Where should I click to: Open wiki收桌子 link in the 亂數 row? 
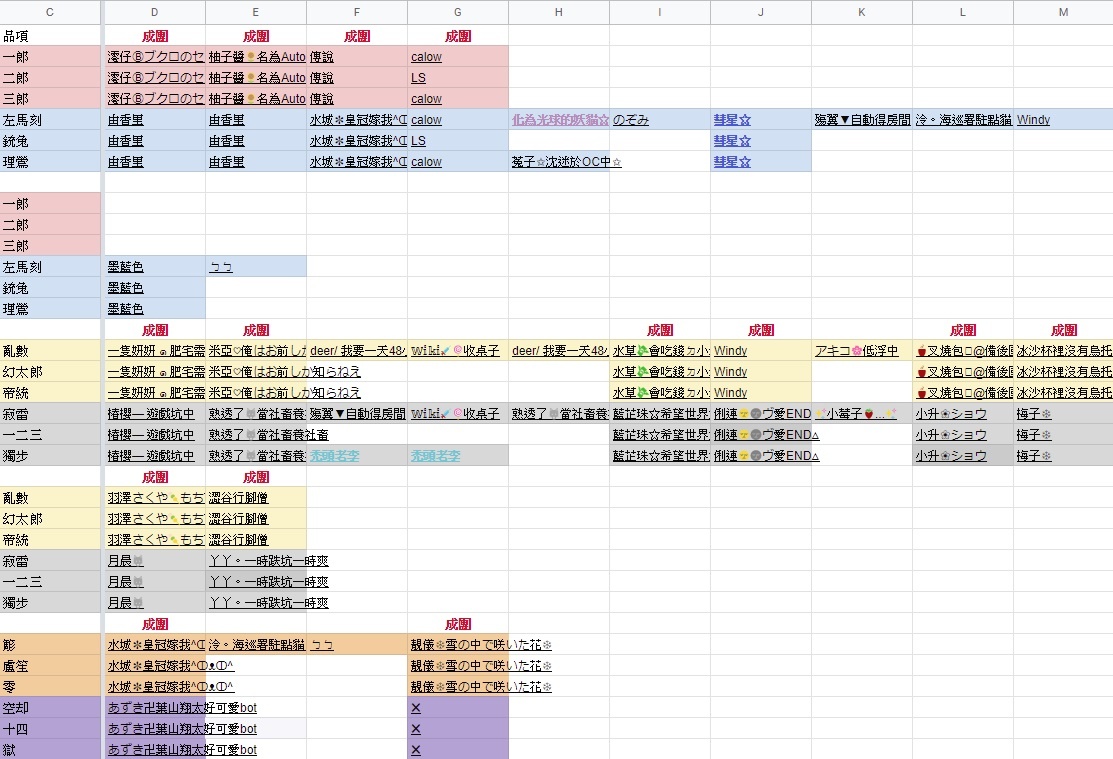coord(455,351)
